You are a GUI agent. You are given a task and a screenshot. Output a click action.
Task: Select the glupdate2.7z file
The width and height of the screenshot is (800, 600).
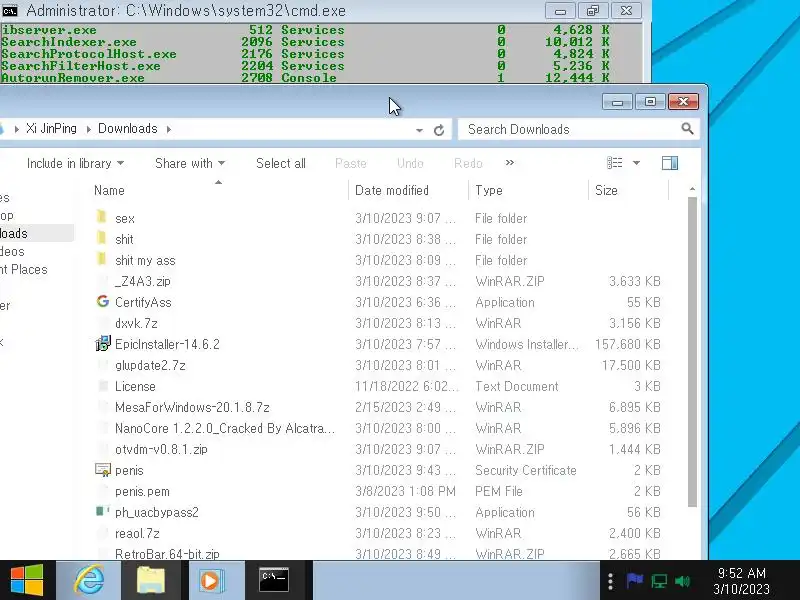coord(150,365)
